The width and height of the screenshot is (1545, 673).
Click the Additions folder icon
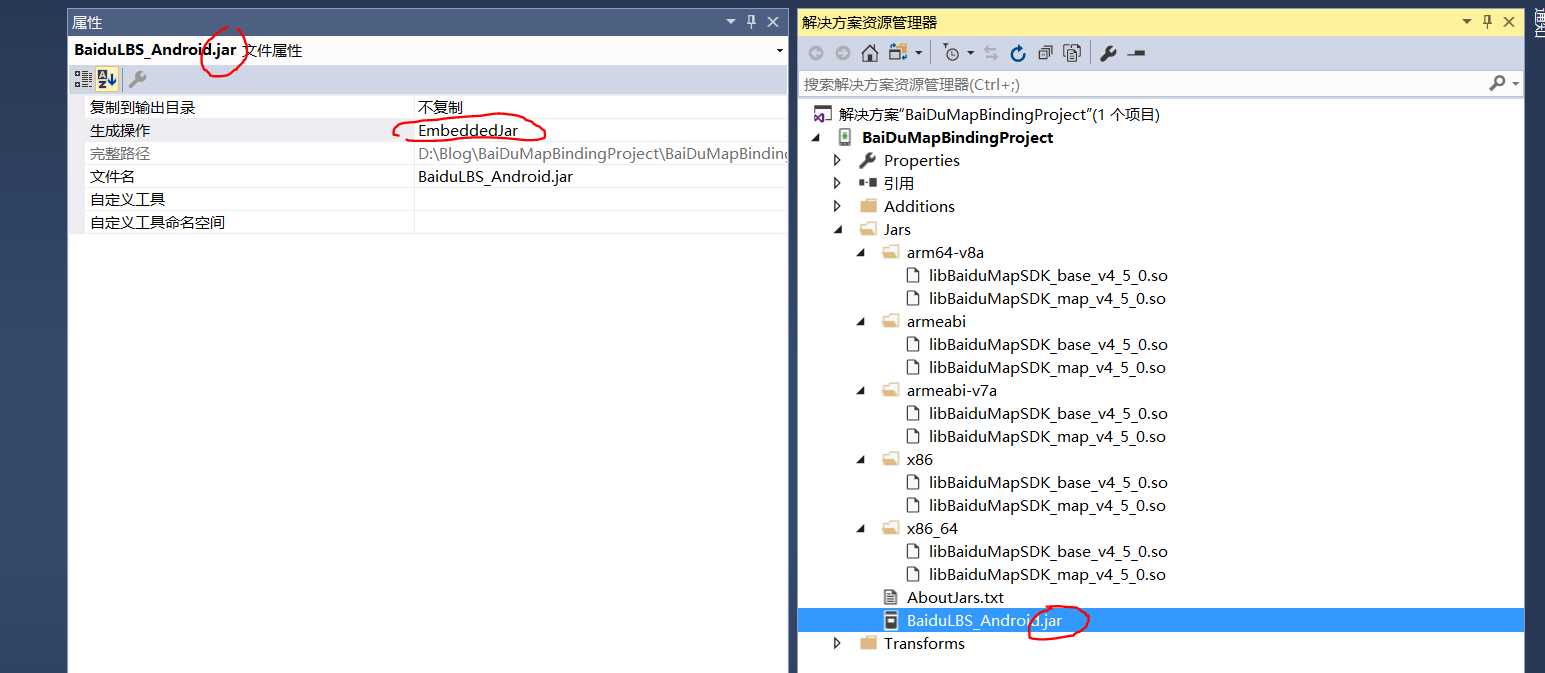click(x=868, y=206)
